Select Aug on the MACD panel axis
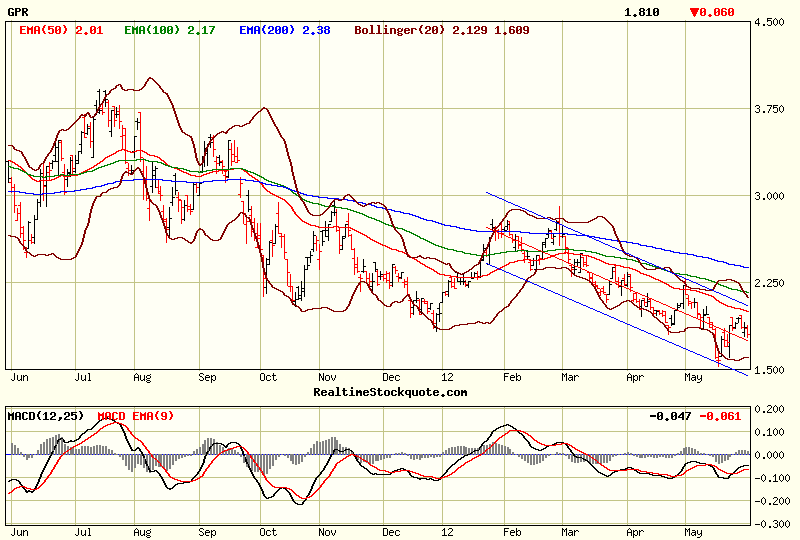This screenshot has width=800, height=540. pyautogui.click(x=142, y=532)
